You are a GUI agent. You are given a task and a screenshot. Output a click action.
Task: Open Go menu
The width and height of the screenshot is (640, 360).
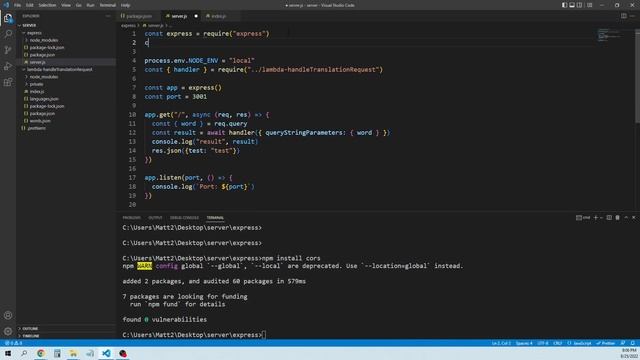click(78, 5)
